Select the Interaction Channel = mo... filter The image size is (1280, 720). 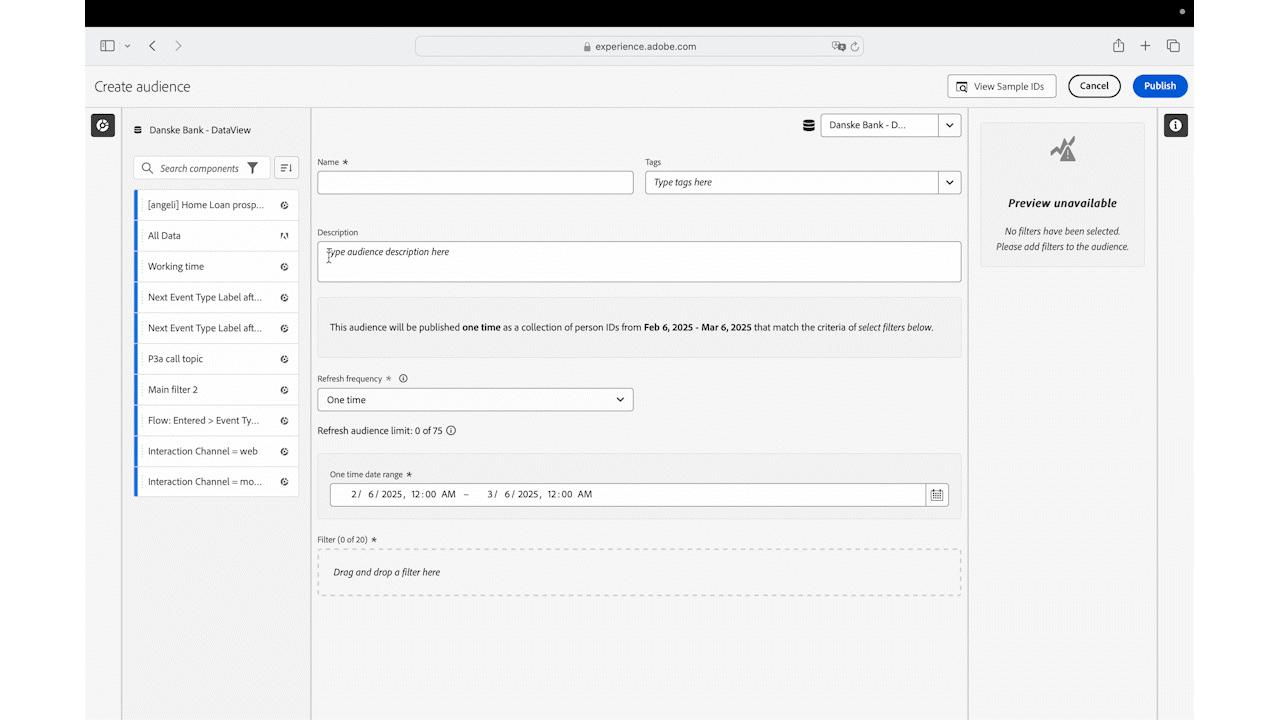(x=216, y=482)
